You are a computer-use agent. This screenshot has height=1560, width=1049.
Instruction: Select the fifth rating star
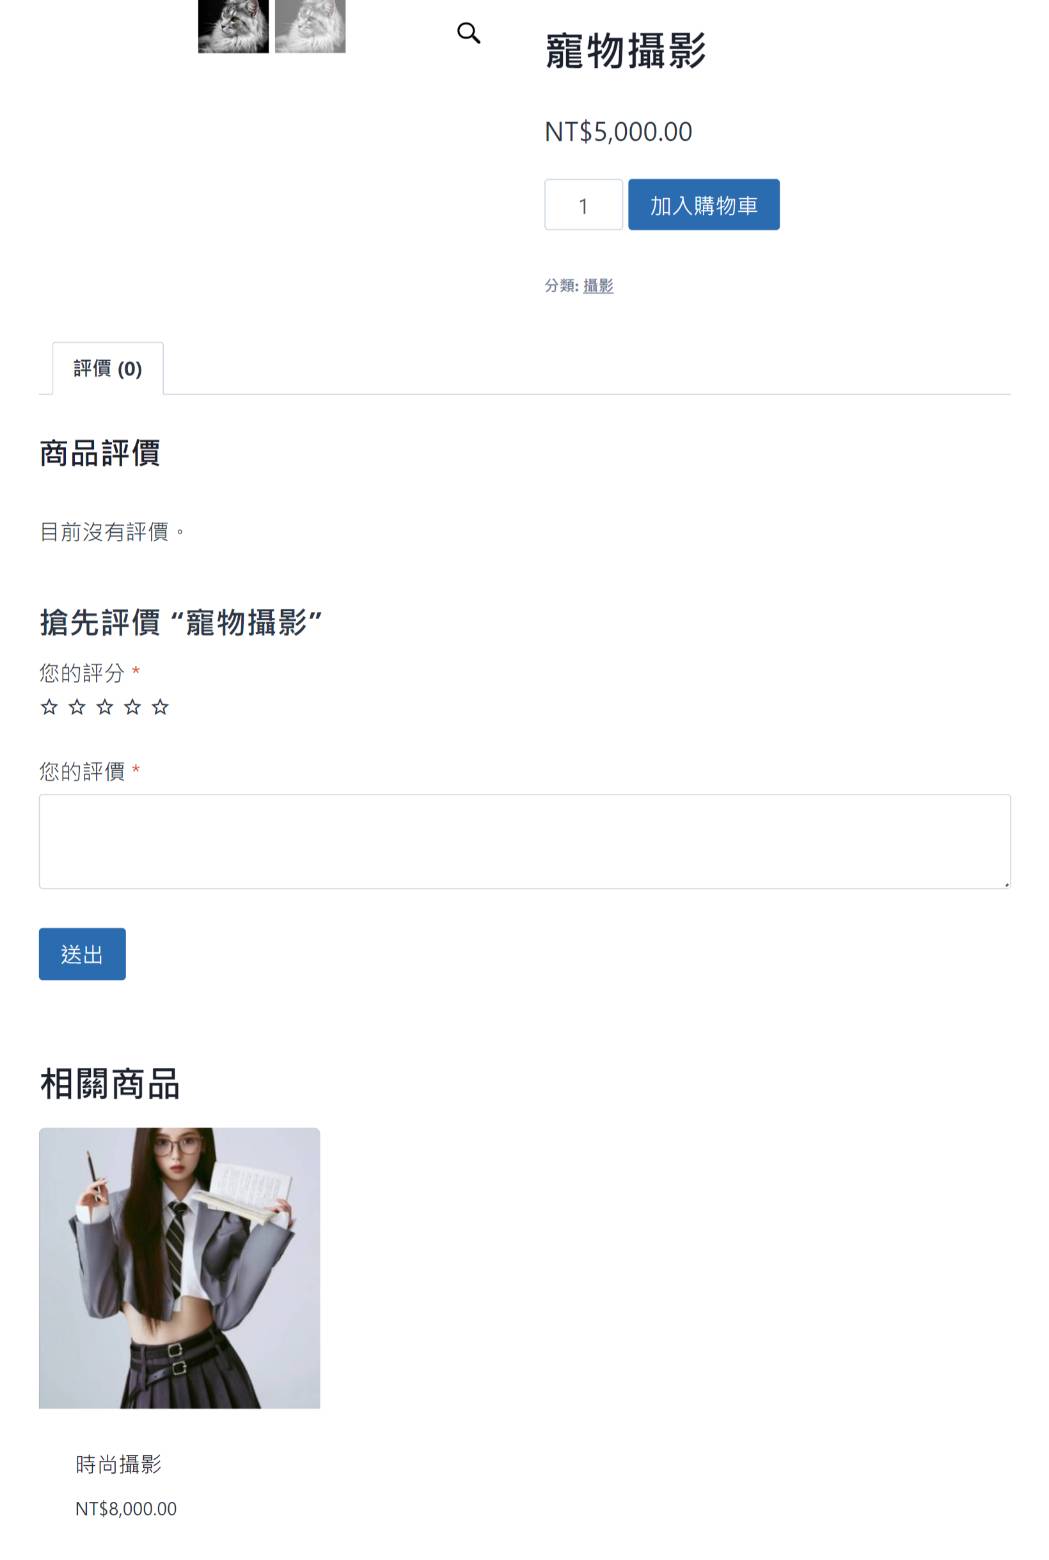[160, 707]
